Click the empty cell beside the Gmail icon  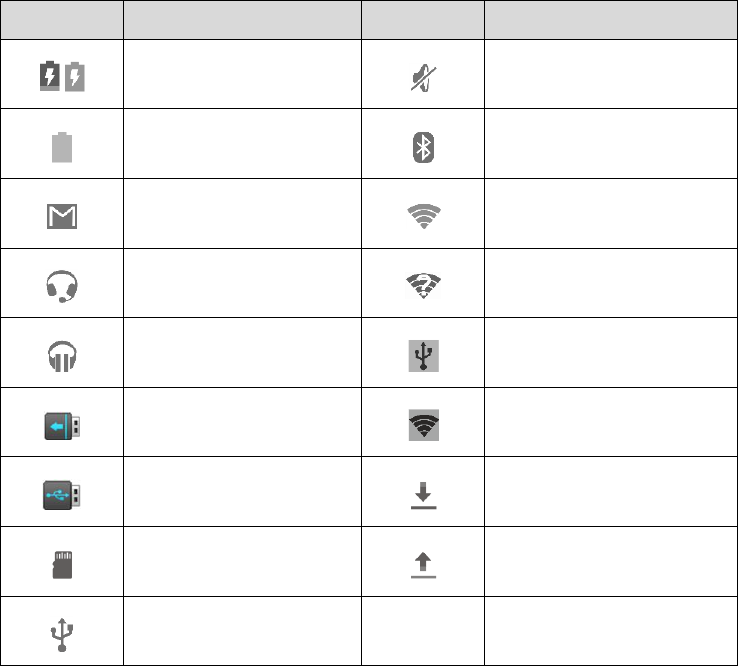point(241,216)
